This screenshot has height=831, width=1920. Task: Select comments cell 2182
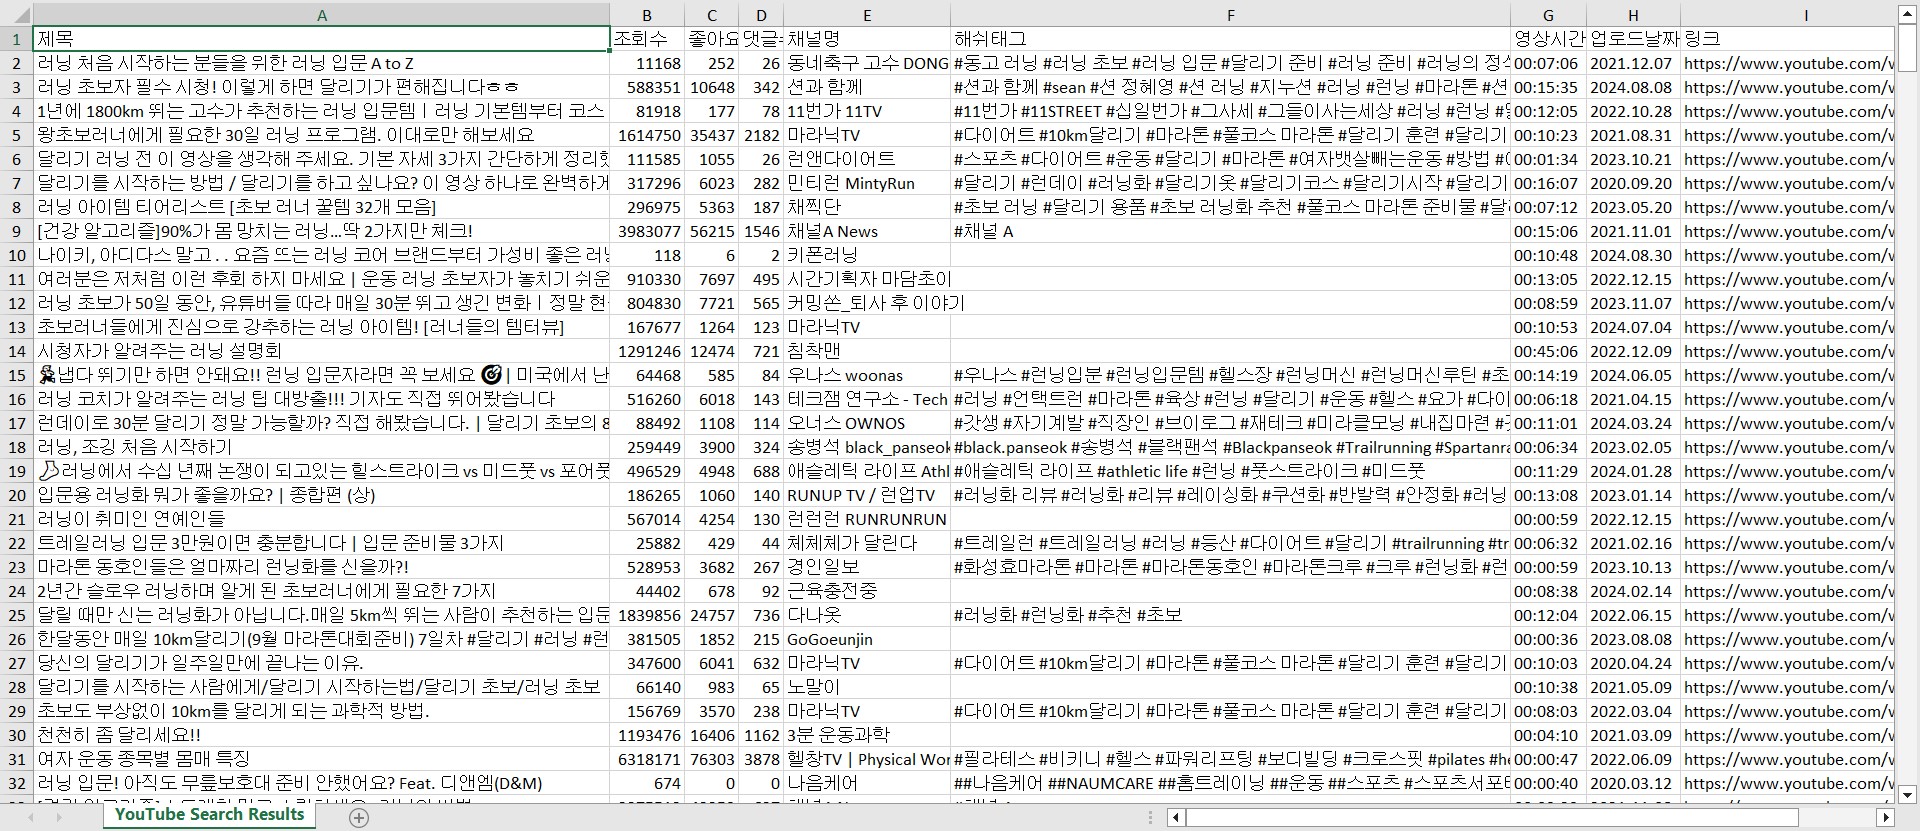coord(761,135)
